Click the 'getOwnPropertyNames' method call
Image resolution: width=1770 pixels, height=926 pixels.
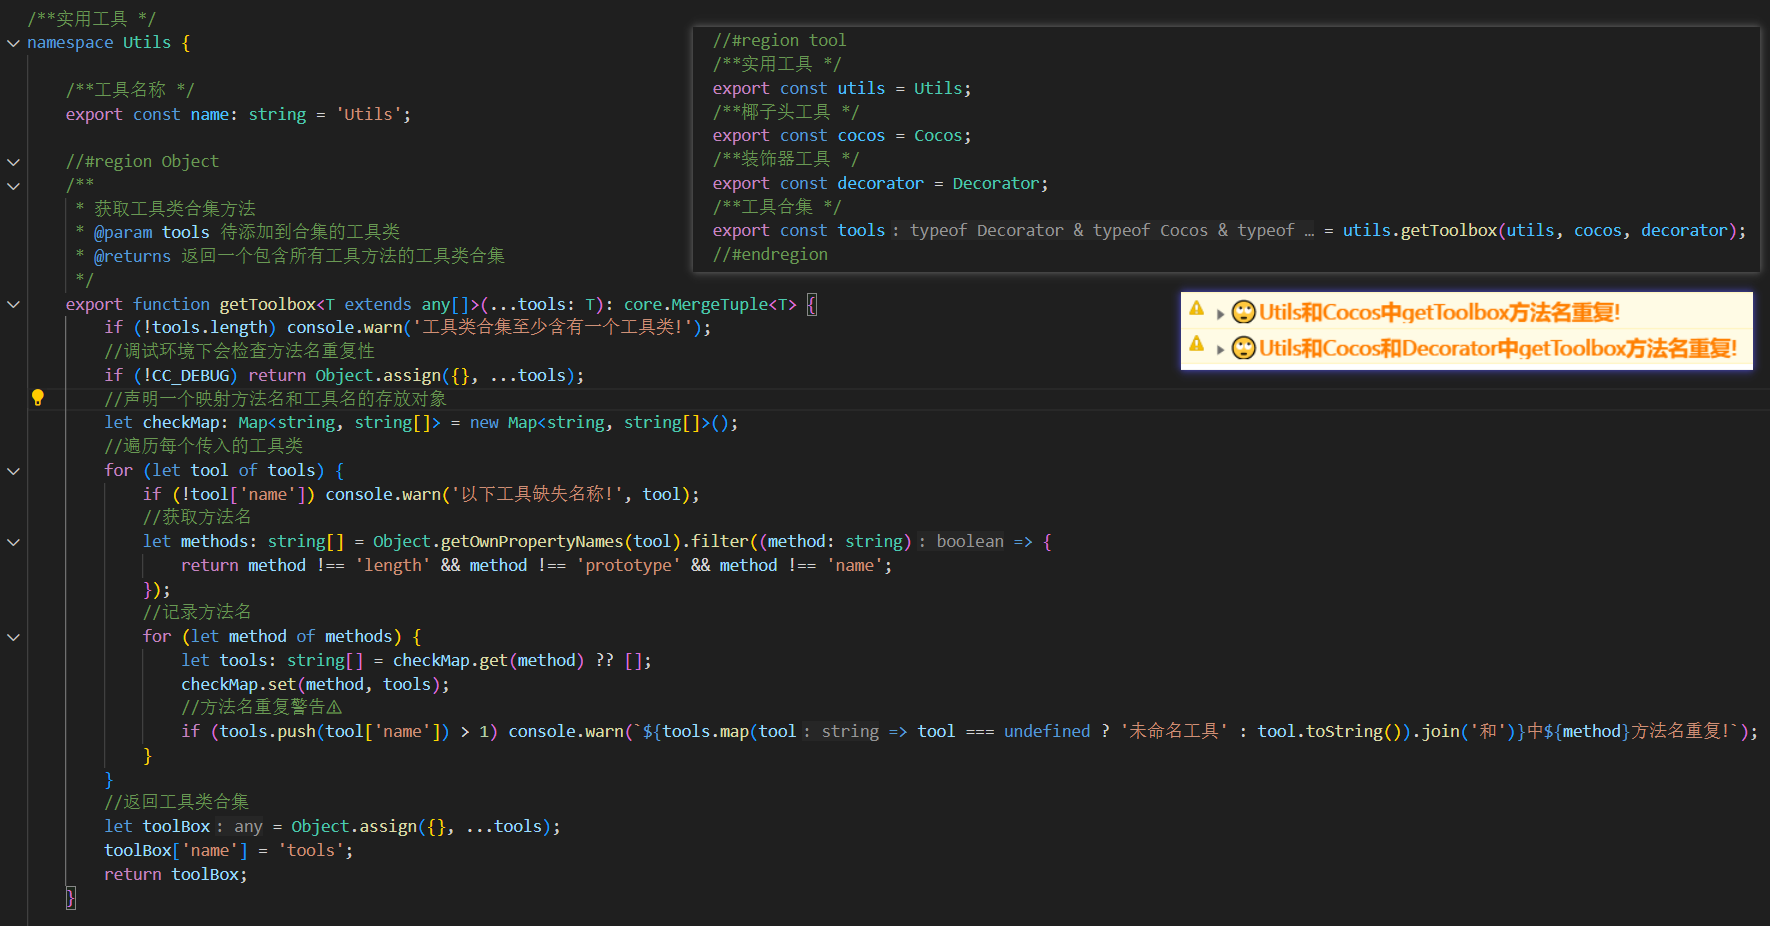coord(532,542)
